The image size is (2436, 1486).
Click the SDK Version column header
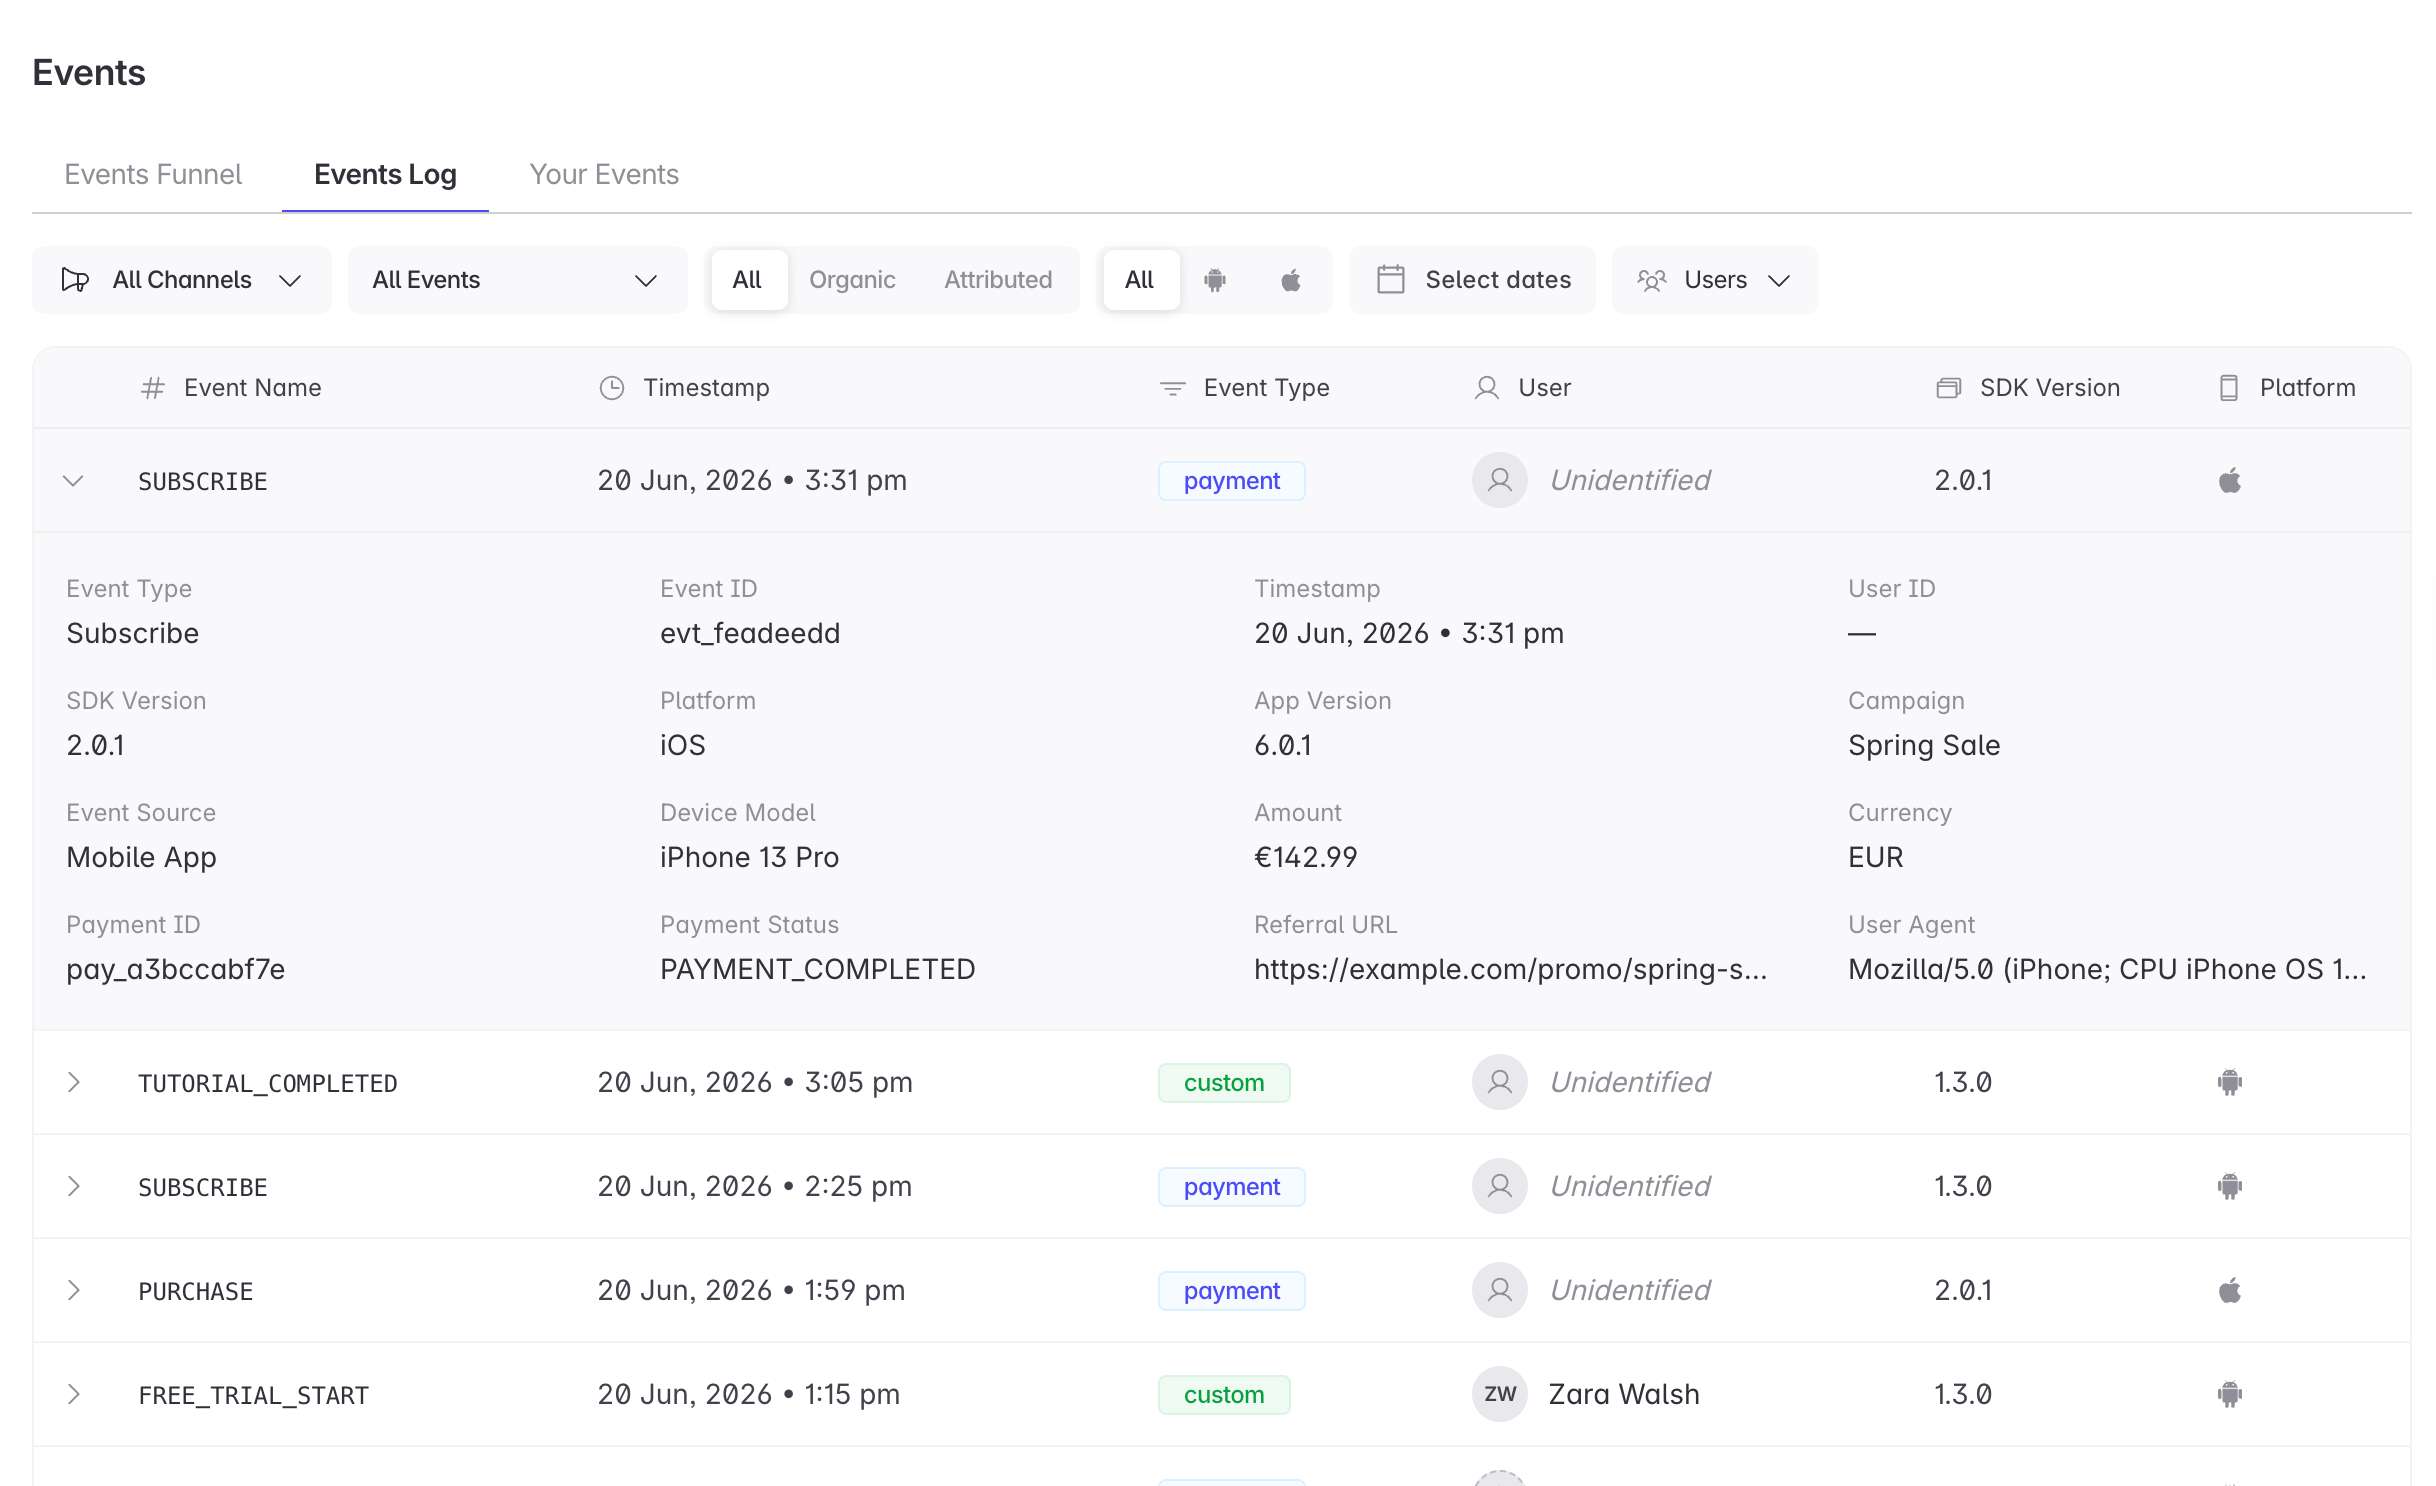(x=2050, y=388)
